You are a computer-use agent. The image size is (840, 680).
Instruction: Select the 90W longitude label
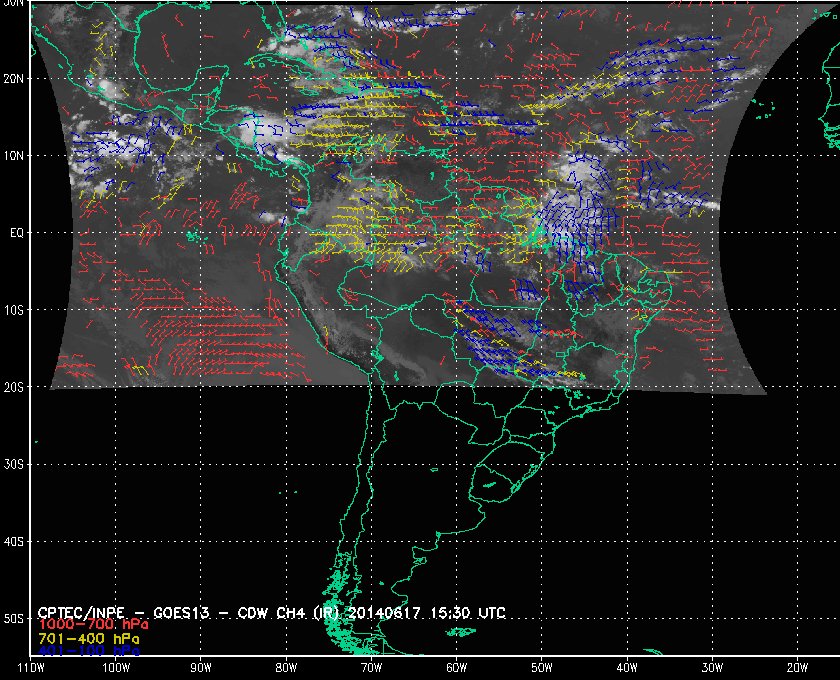coord(201,668)
